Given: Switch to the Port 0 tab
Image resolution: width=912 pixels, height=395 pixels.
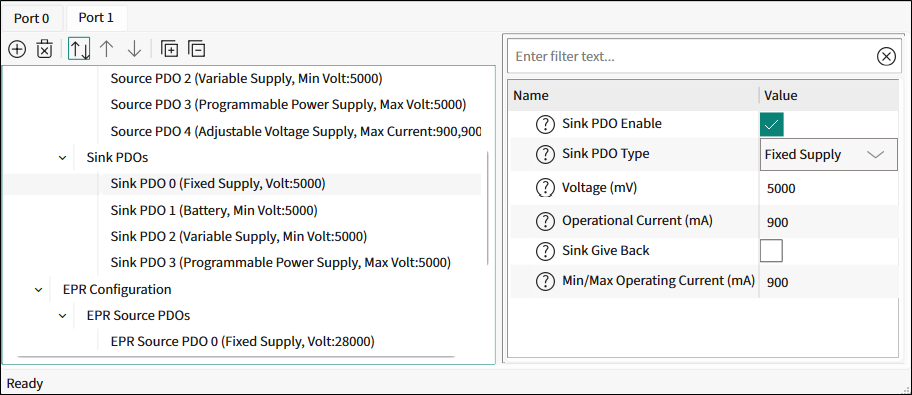Looking at the screenshot, I should [32, 18].
